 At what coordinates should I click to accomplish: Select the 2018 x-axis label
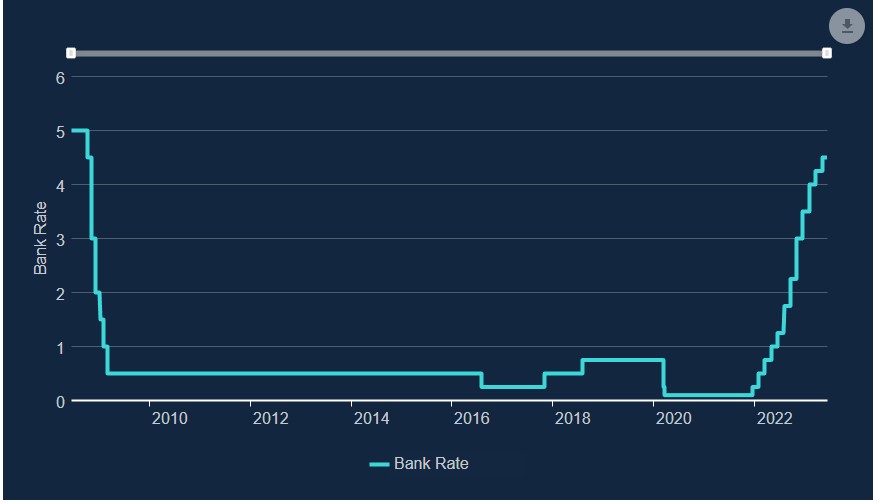coord(573,418)
